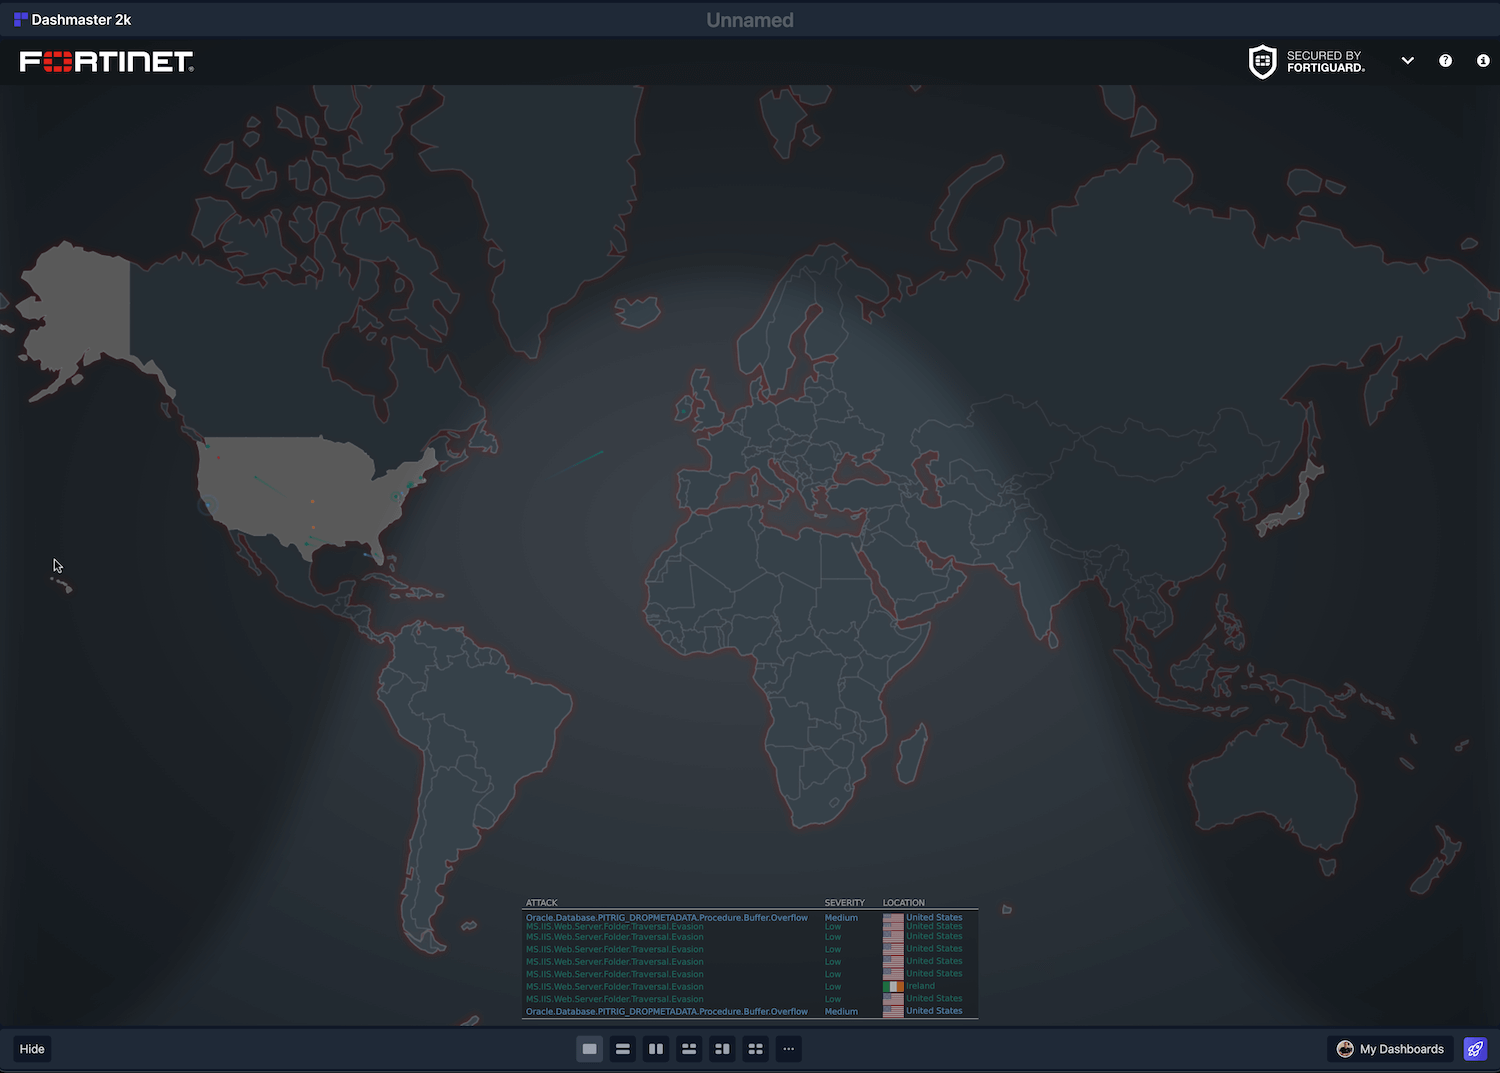This screenshot has width=1500, height=1073.
Task: Select the Oracle.Database Buffer.Overflow attack row
Action: click(667, 917)
